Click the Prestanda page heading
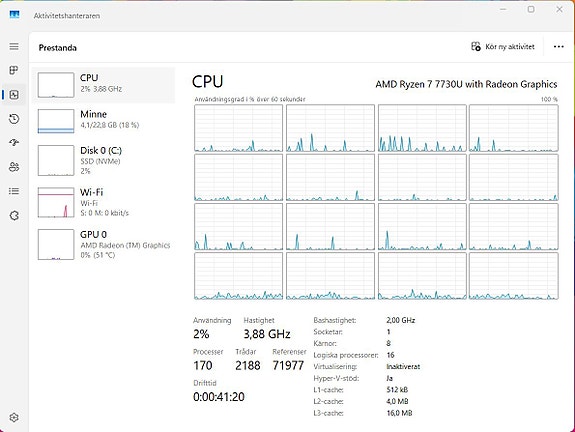This screenshot has height=432, width=575. [58, 48]
